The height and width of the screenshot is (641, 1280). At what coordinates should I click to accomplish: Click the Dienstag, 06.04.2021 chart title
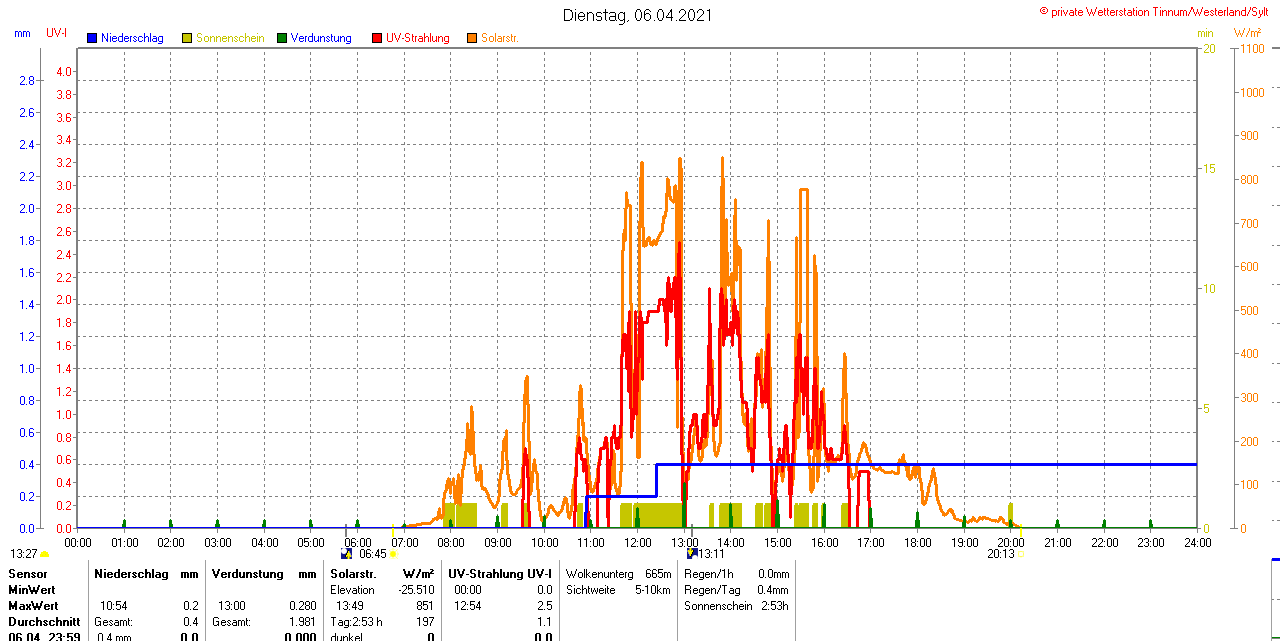[x=638, y=15]
